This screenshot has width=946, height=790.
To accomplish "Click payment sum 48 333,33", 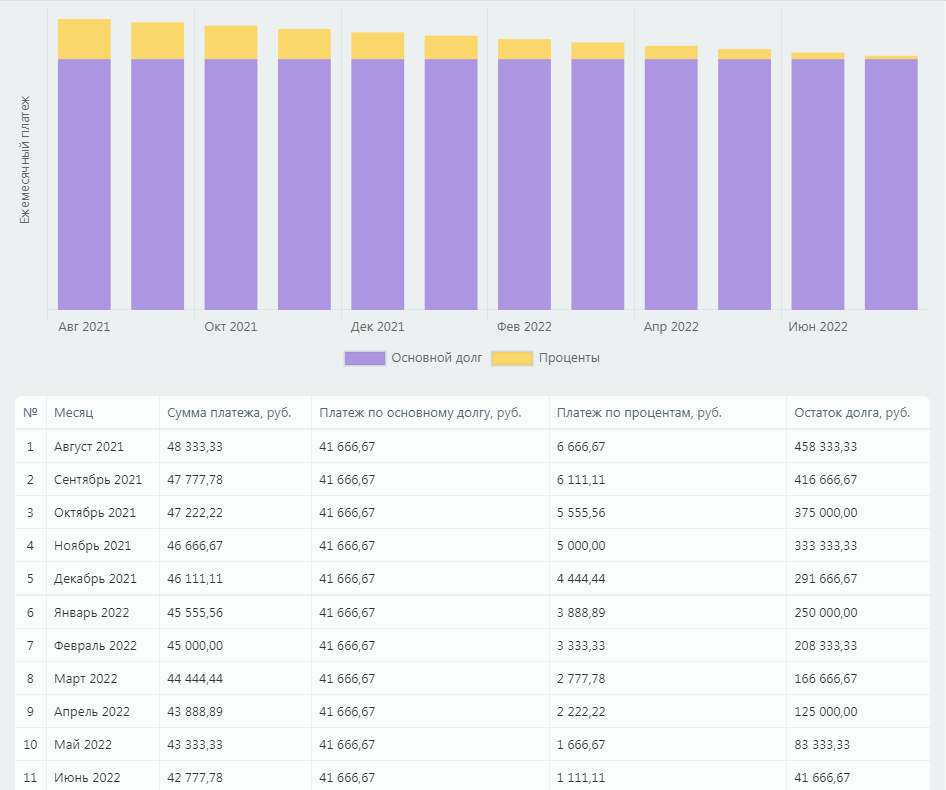I will tap(195, 447).
